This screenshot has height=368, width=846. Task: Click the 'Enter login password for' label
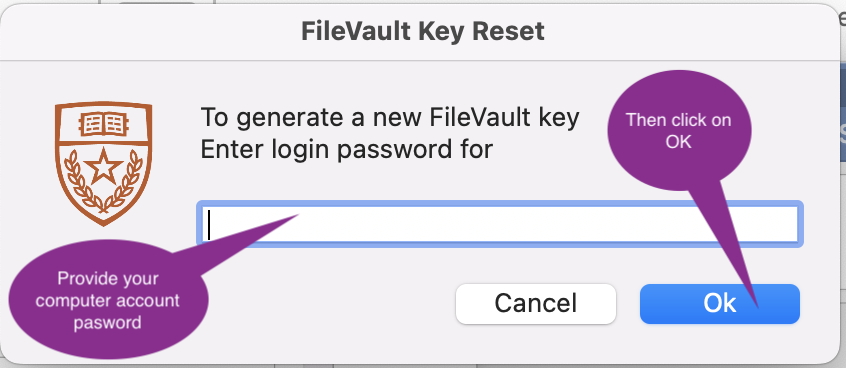pos(346,149)
